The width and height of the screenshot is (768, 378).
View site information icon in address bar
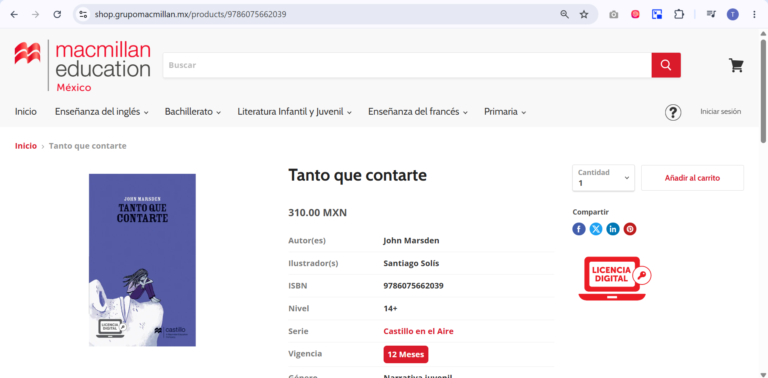[83, 14]
